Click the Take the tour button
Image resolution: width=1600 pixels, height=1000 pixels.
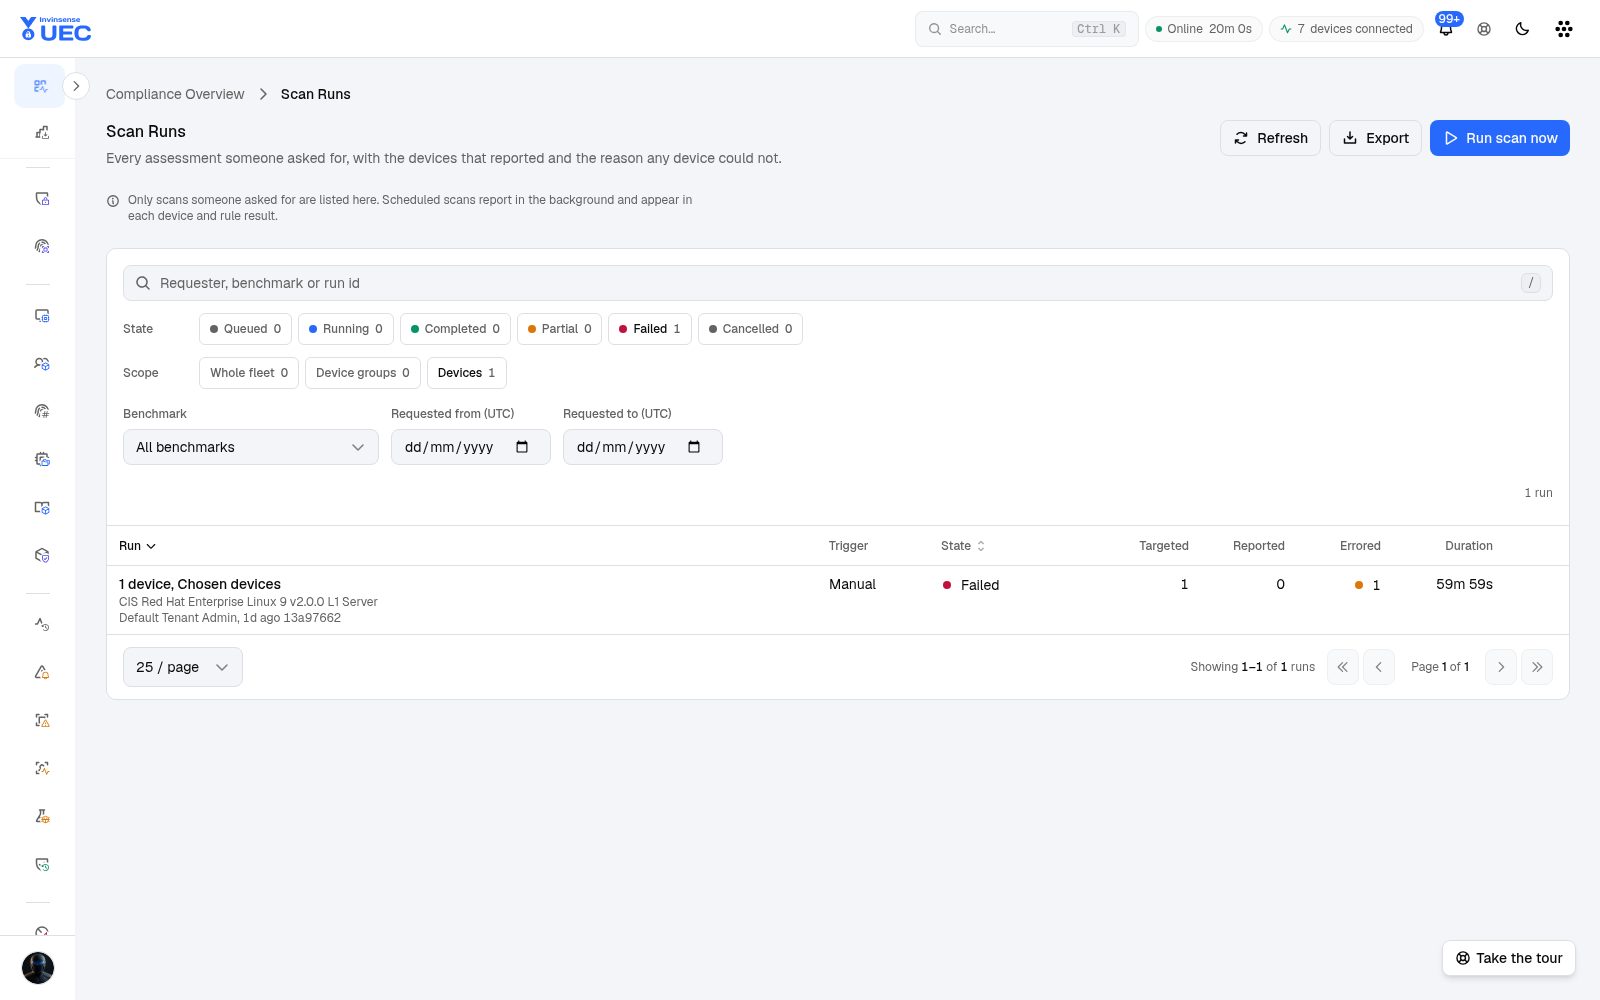coord(1509,958)
